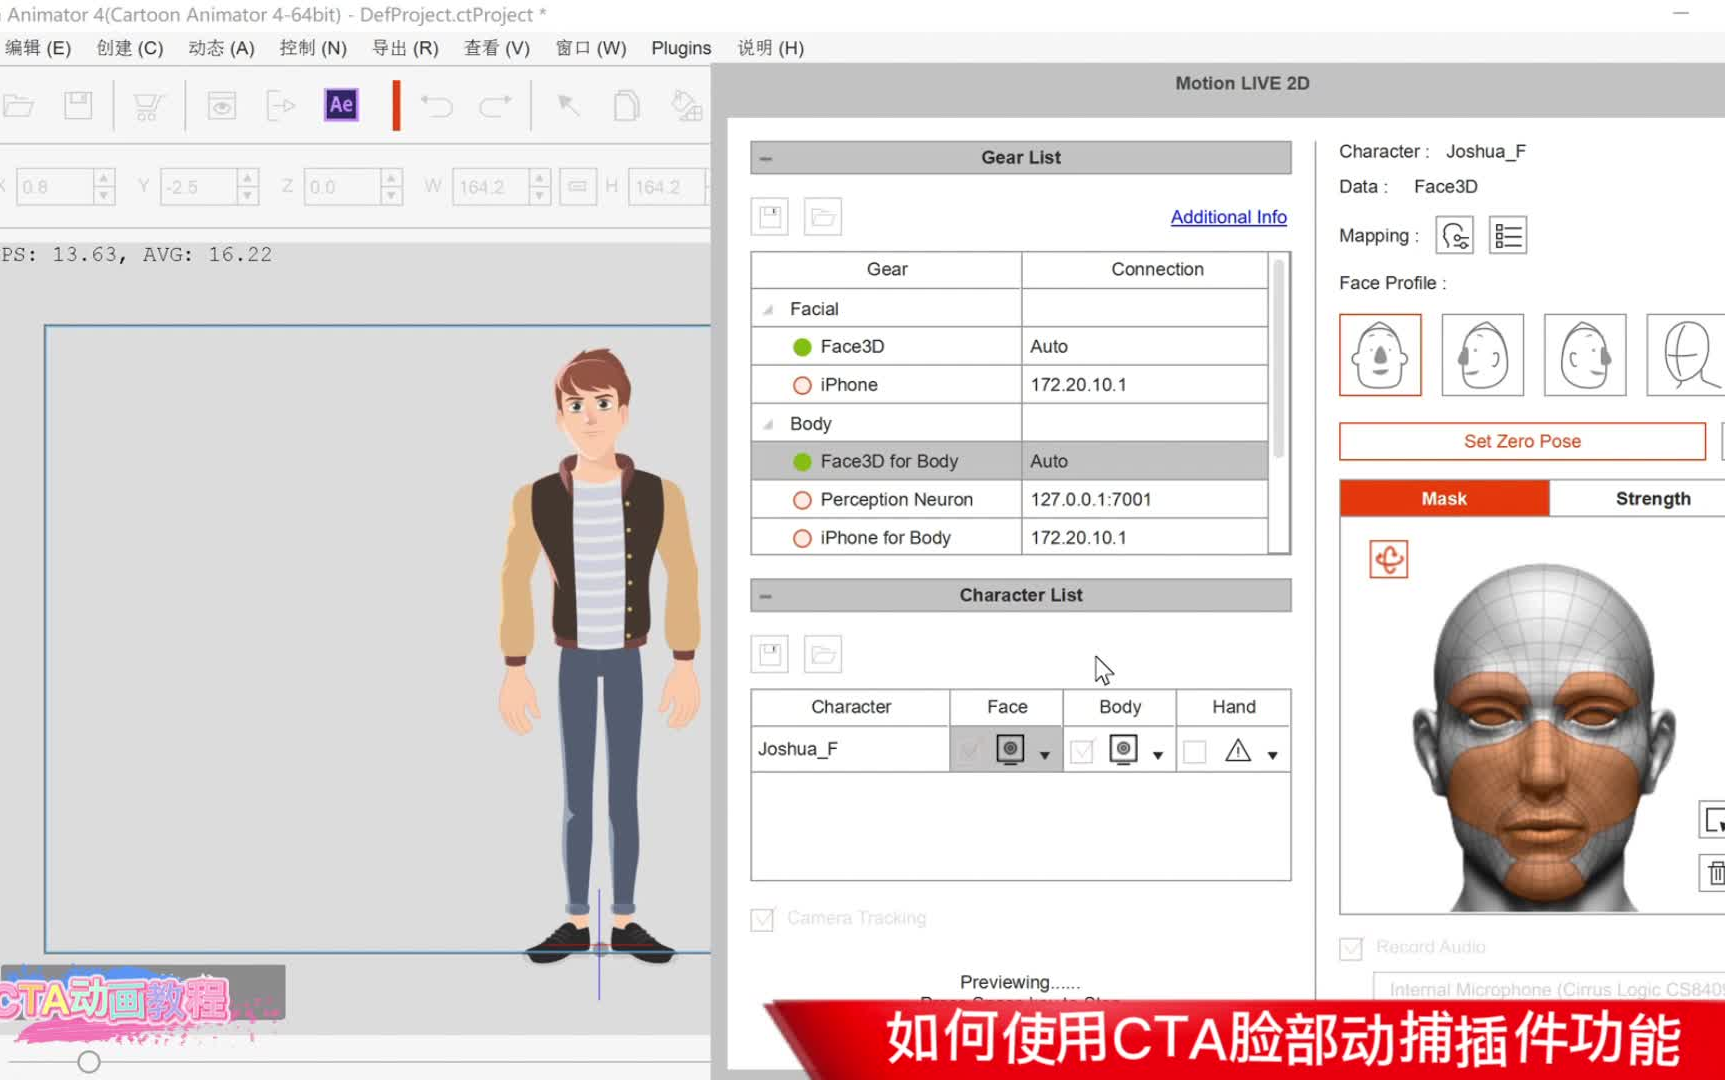
Task: Click the Undo arrow icon
Action: click(x=437, y=105)
